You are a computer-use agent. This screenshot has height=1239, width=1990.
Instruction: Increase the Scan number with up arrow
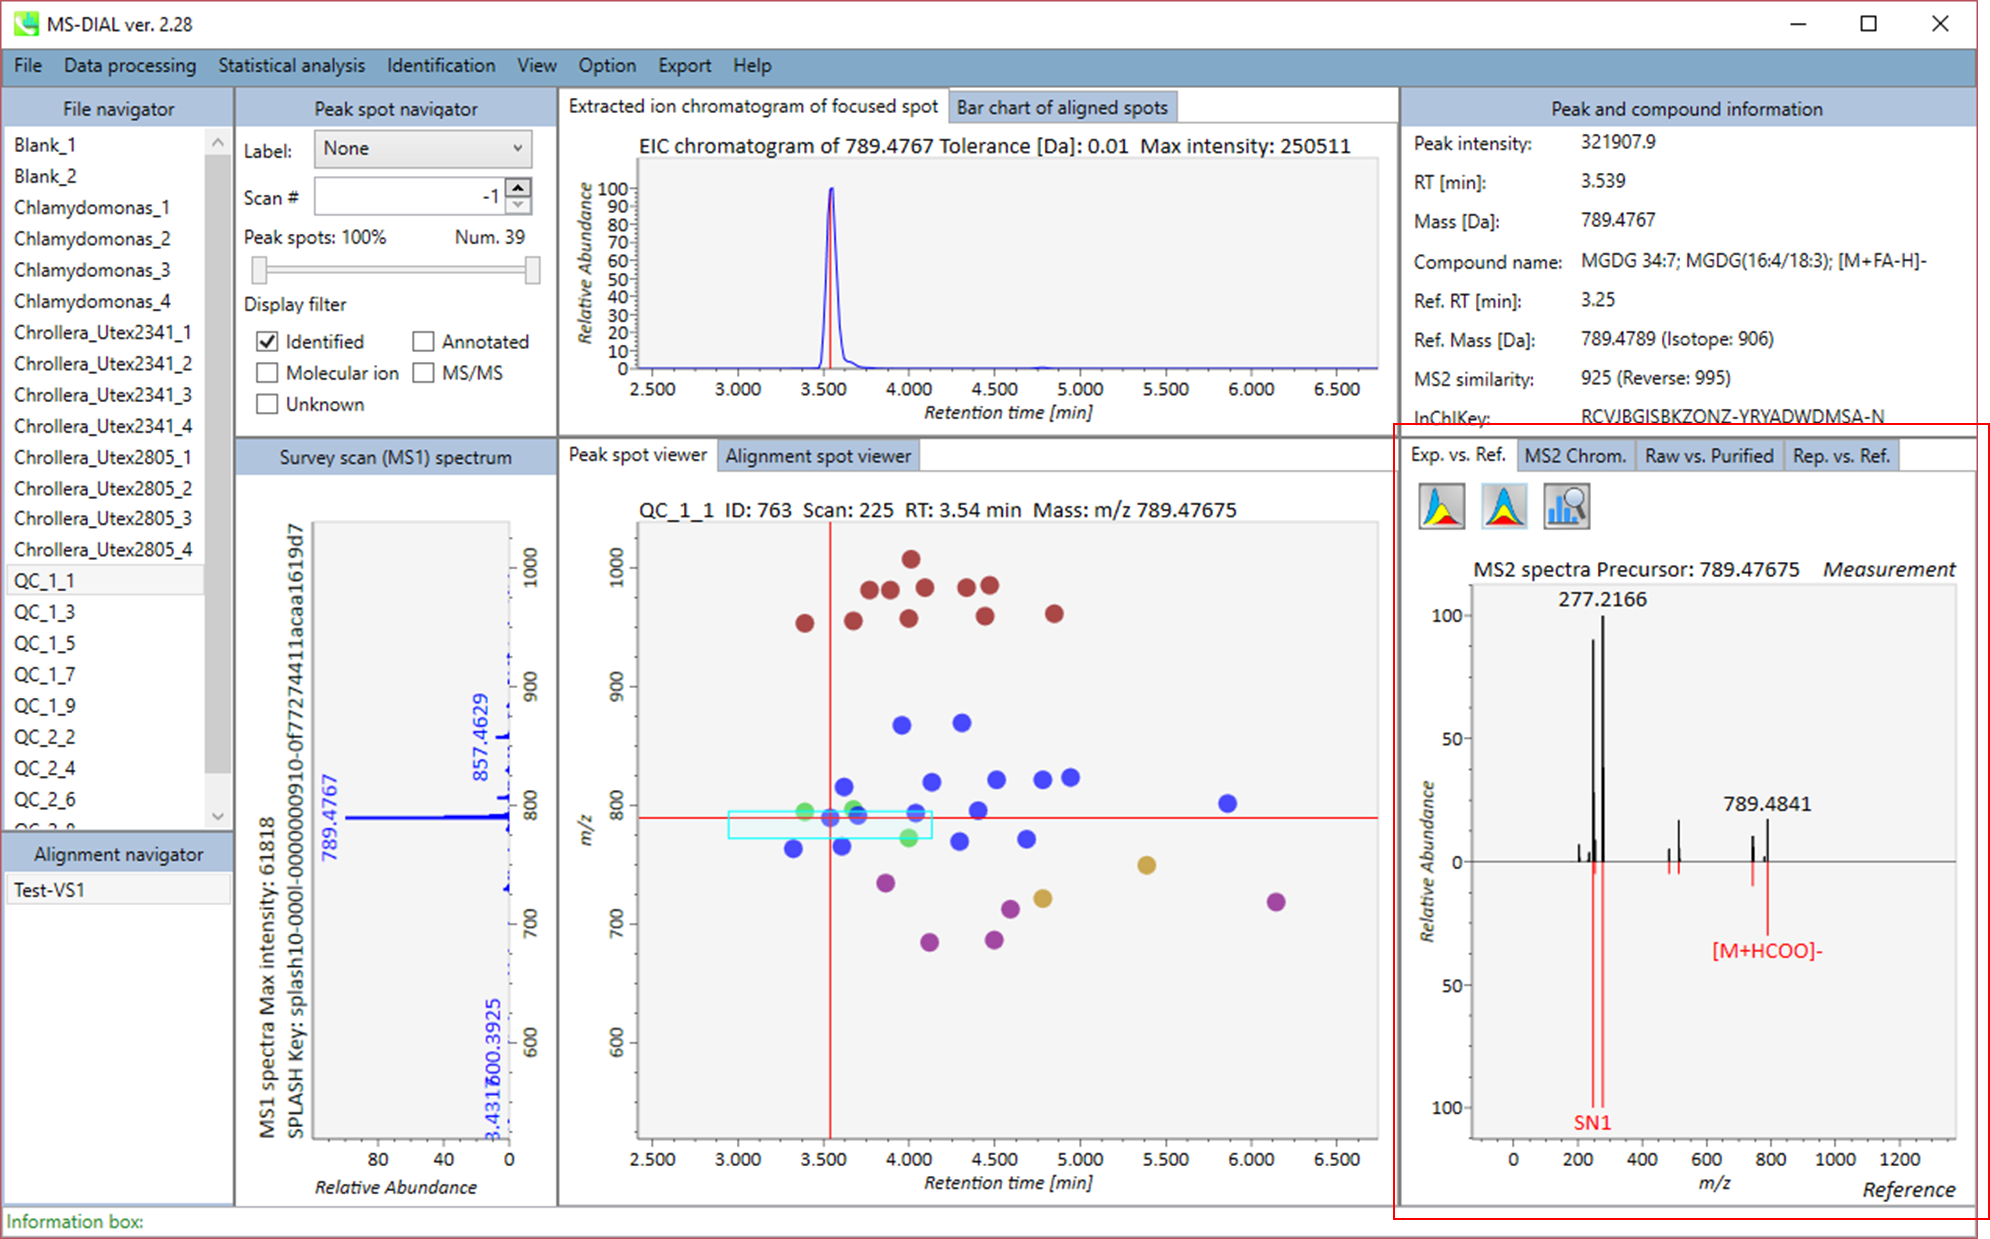coord(518,187)
